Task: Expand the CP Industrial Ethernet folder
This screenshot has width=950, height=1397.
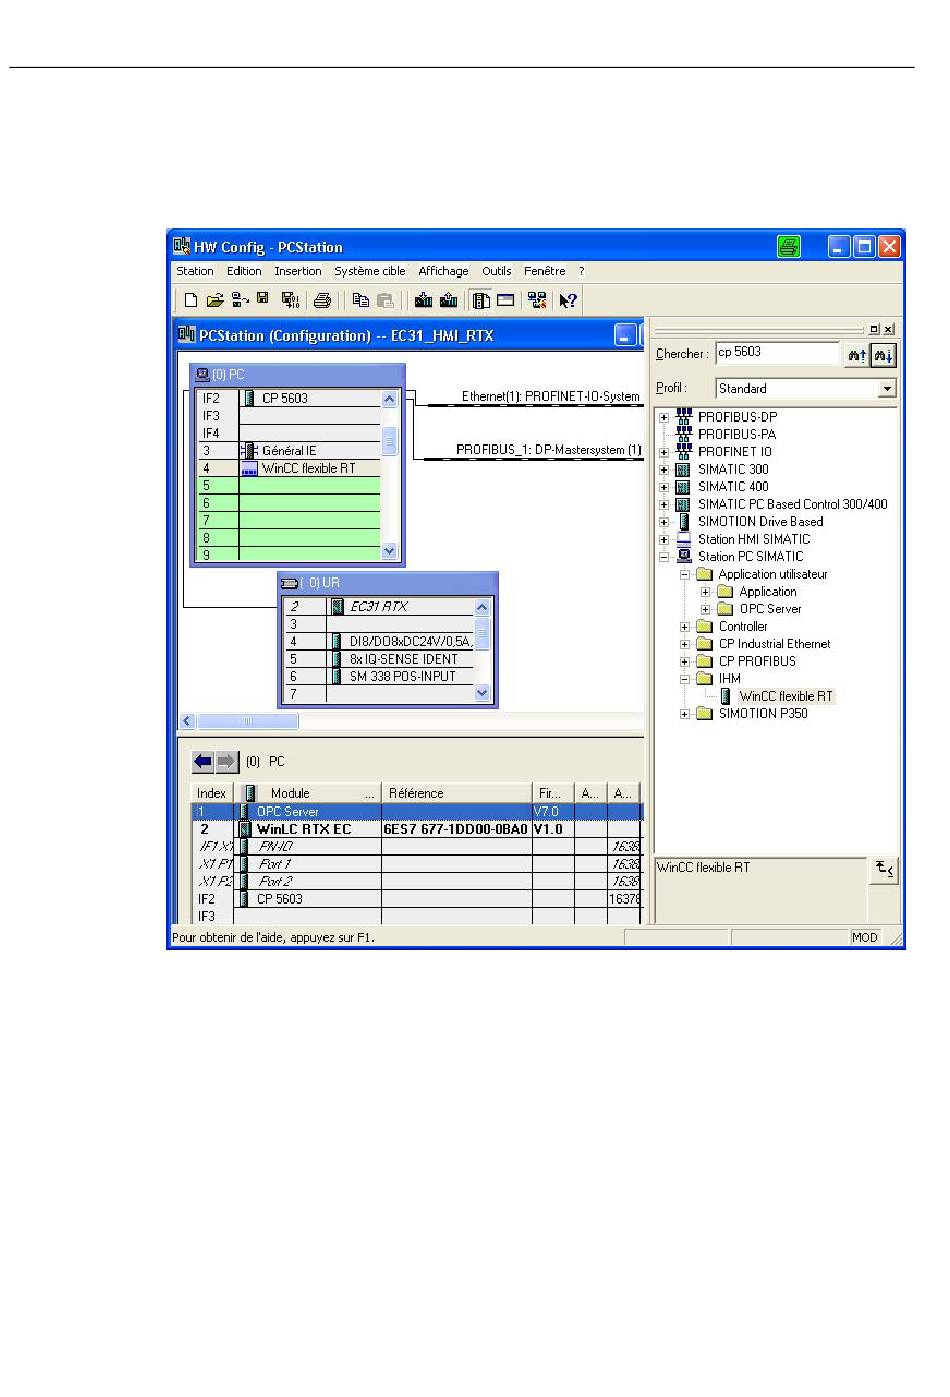Action: coord(685,644)
